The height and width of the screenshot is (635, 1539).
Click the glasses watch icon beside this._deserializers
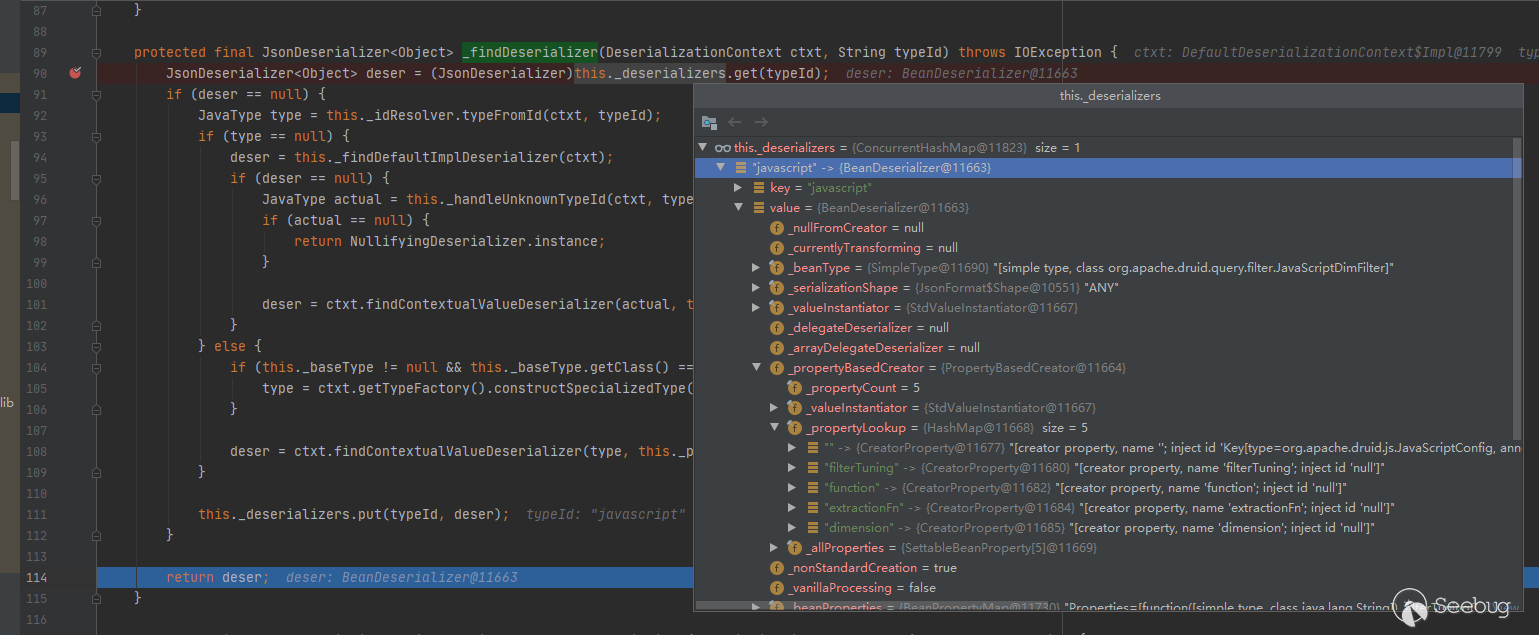point(722,148)
